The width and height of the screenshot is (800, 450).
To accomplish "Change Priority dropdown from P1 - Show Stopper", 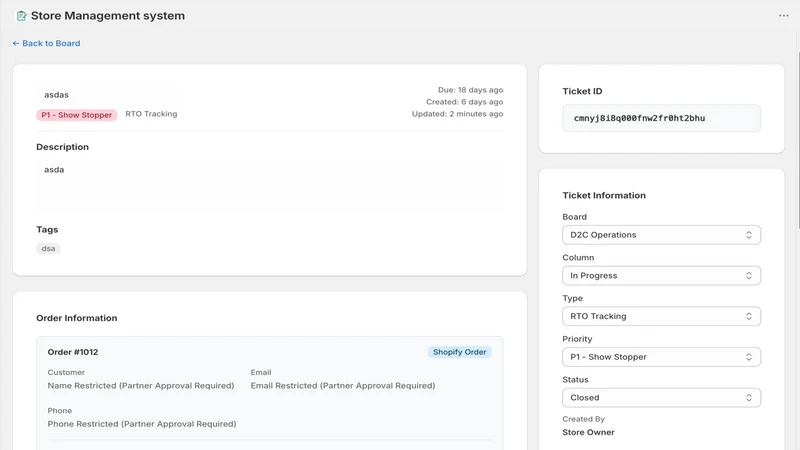I will point(661,357).
